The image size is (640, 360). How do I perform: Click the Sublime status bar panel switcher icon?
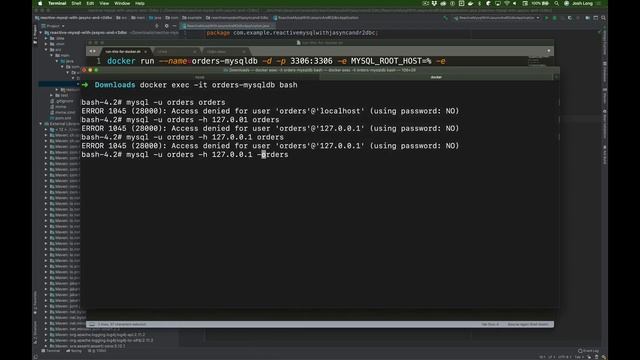[92, 324]
